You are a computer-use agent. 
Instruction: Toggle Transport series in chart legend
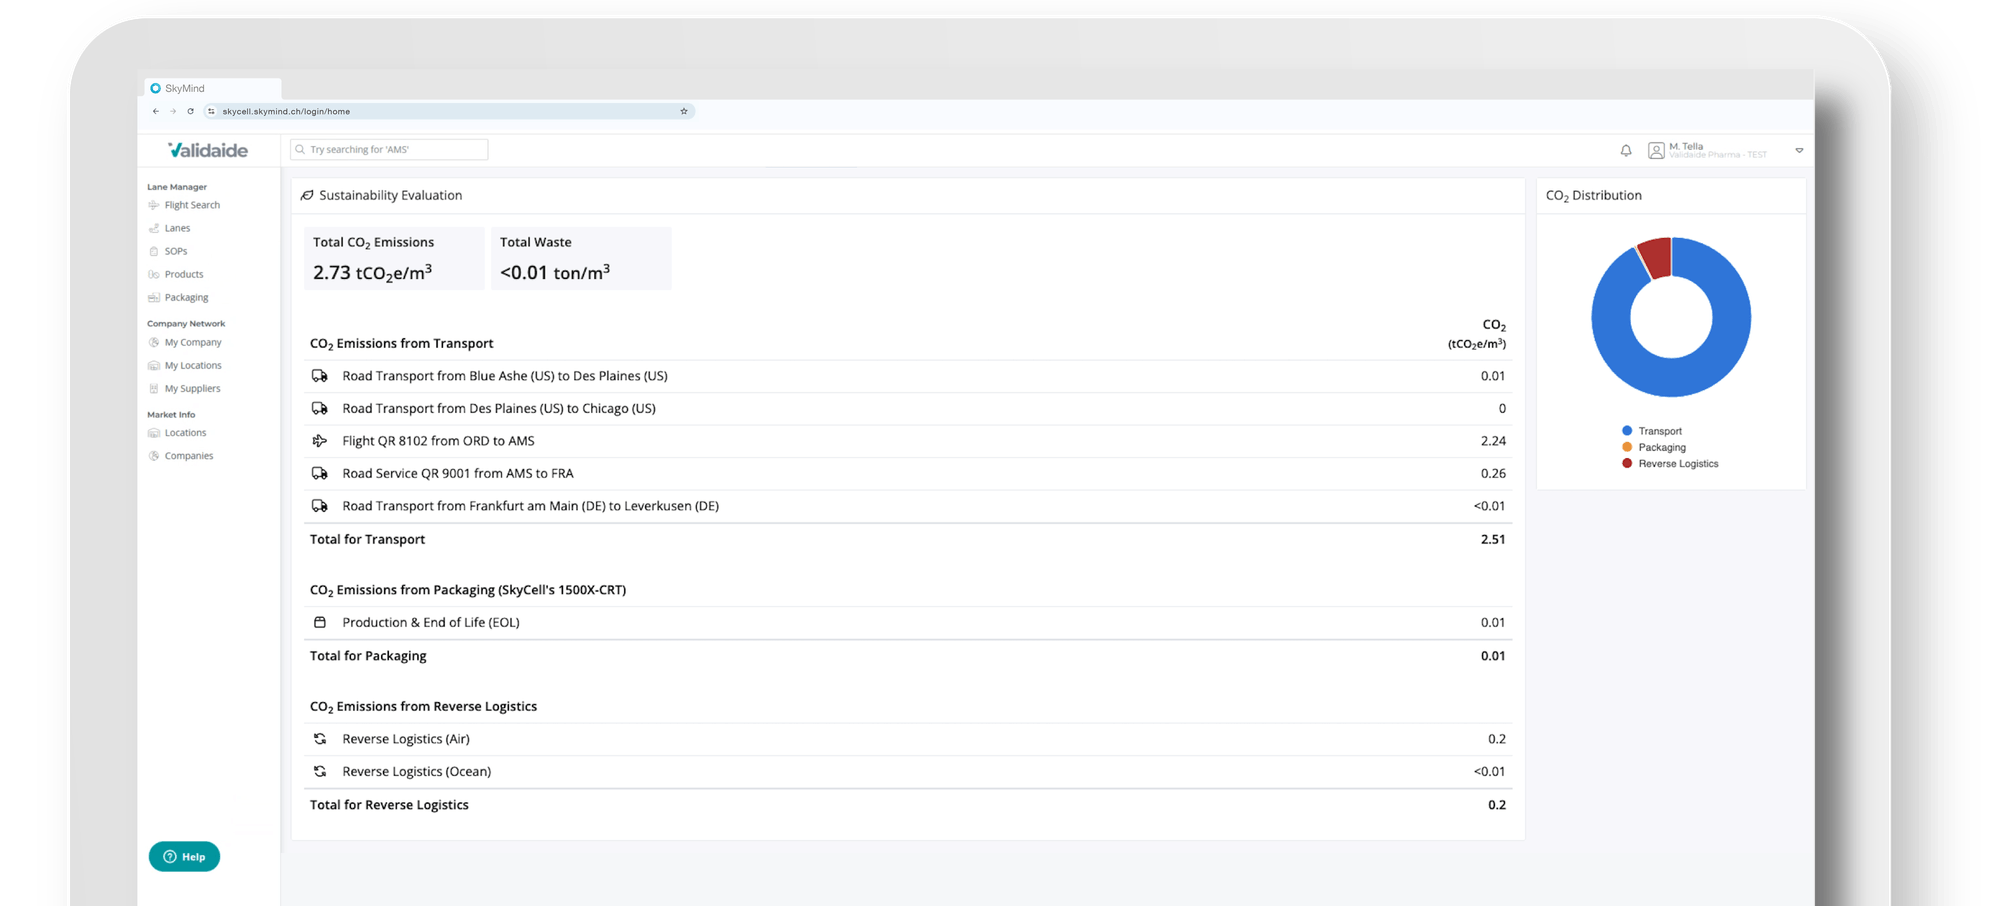pyautogui.click(x=1659, y=431)
